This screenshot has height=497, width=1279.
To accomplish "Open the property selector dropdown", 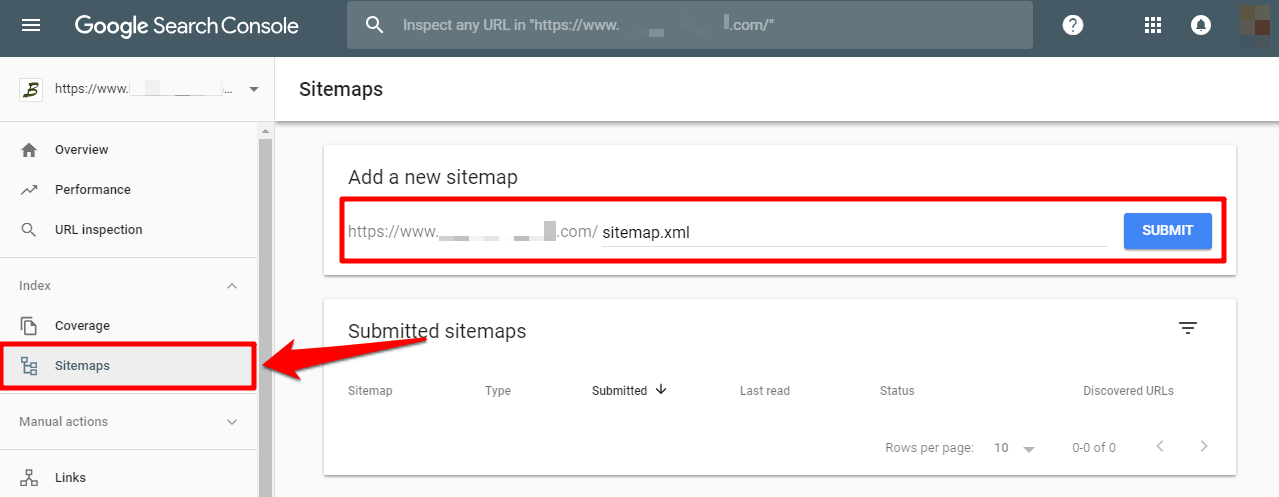I will point(254,89).
